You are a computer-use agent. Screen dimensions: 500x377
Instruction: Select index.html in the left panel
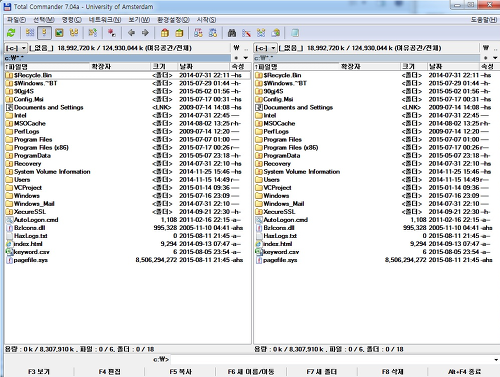pyautogui.click(x=127, y=244)
